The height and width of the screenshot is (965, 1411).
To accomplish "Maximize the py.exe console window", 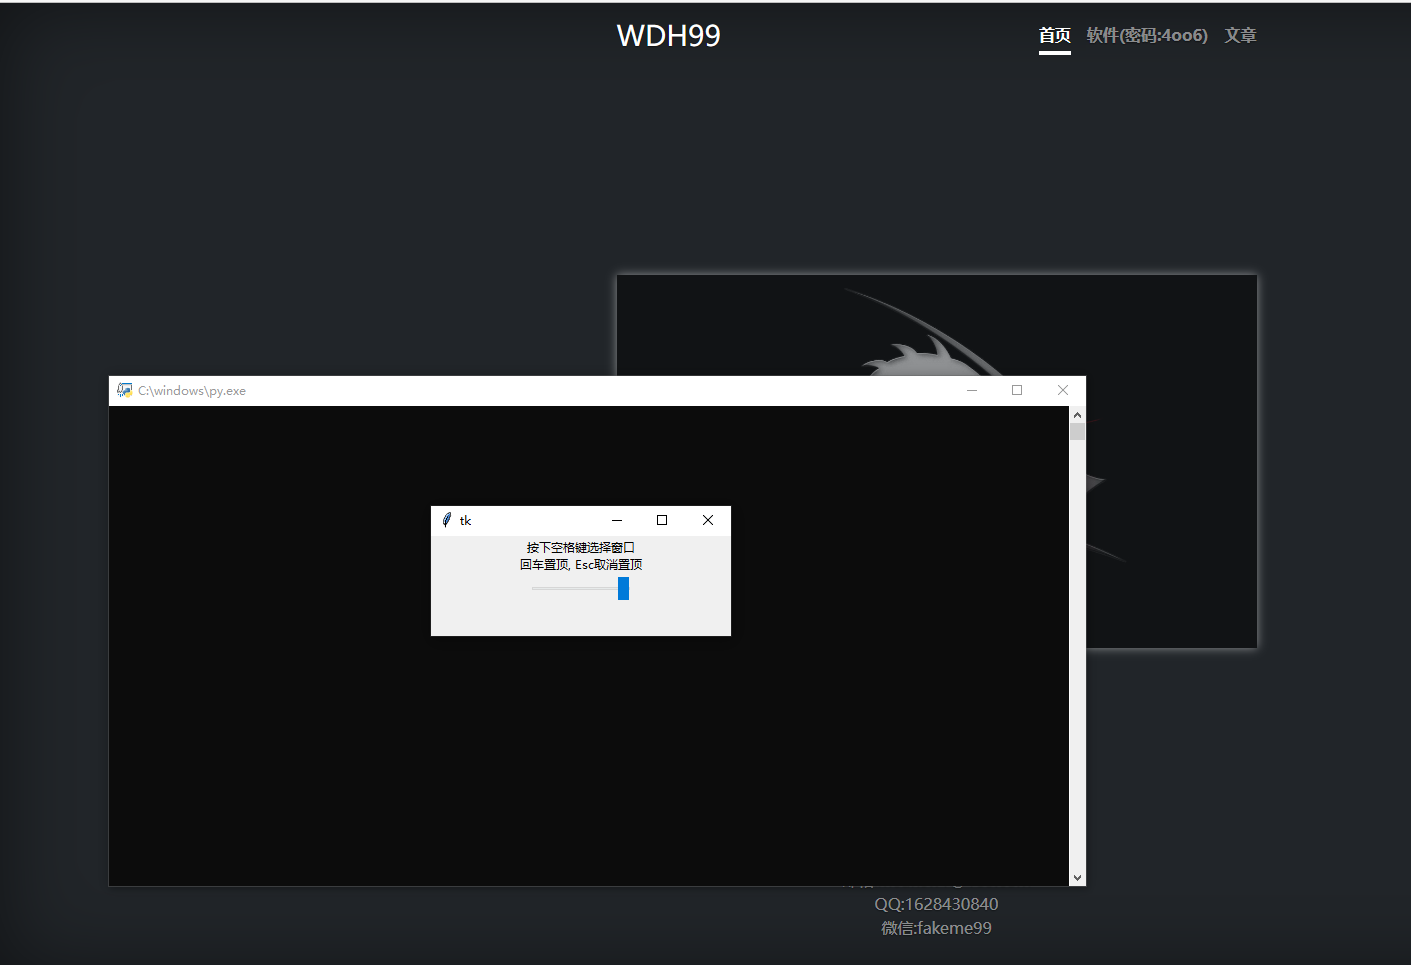I will pyautogui.click(x=1017, y=390).
